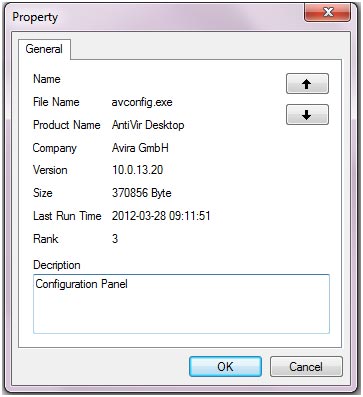Viewport: 363px width, 397px height.
Task: Click the up arrow button
Action: point(307,84)
